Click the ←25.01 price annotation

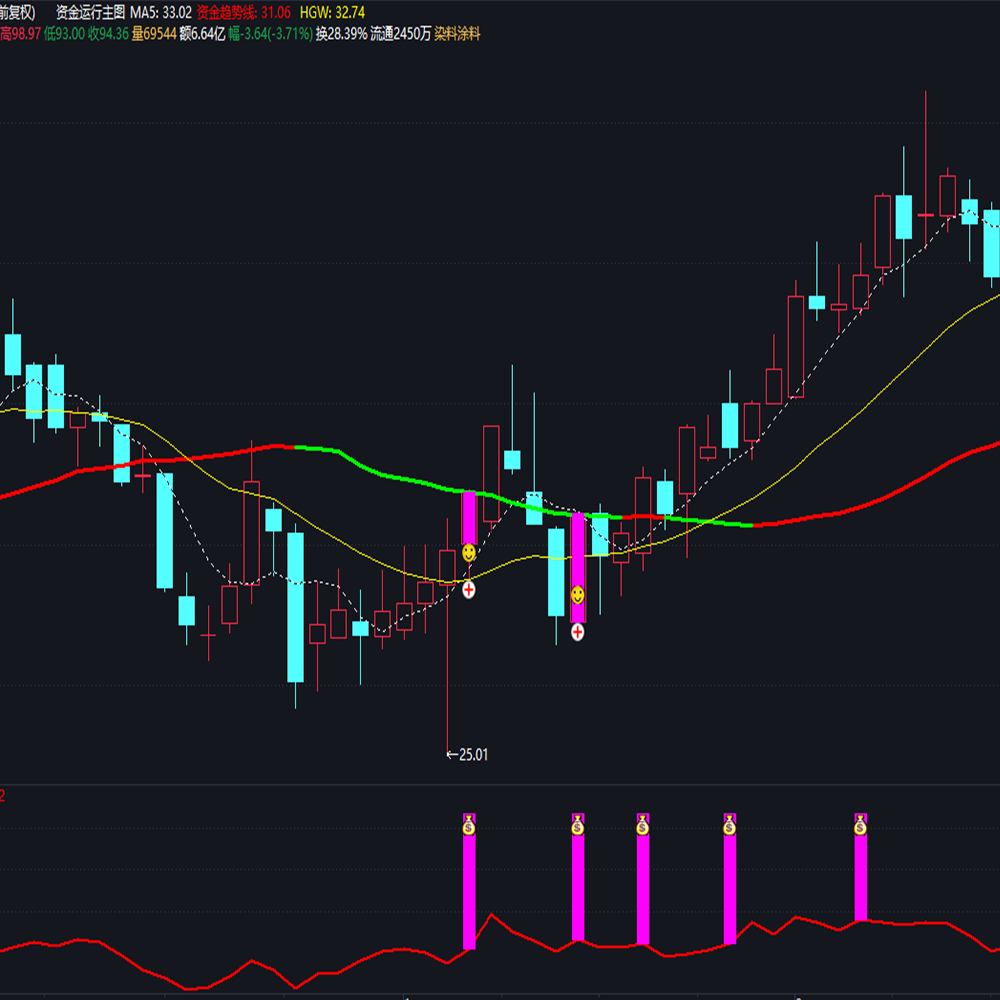(x=465, y=755)
